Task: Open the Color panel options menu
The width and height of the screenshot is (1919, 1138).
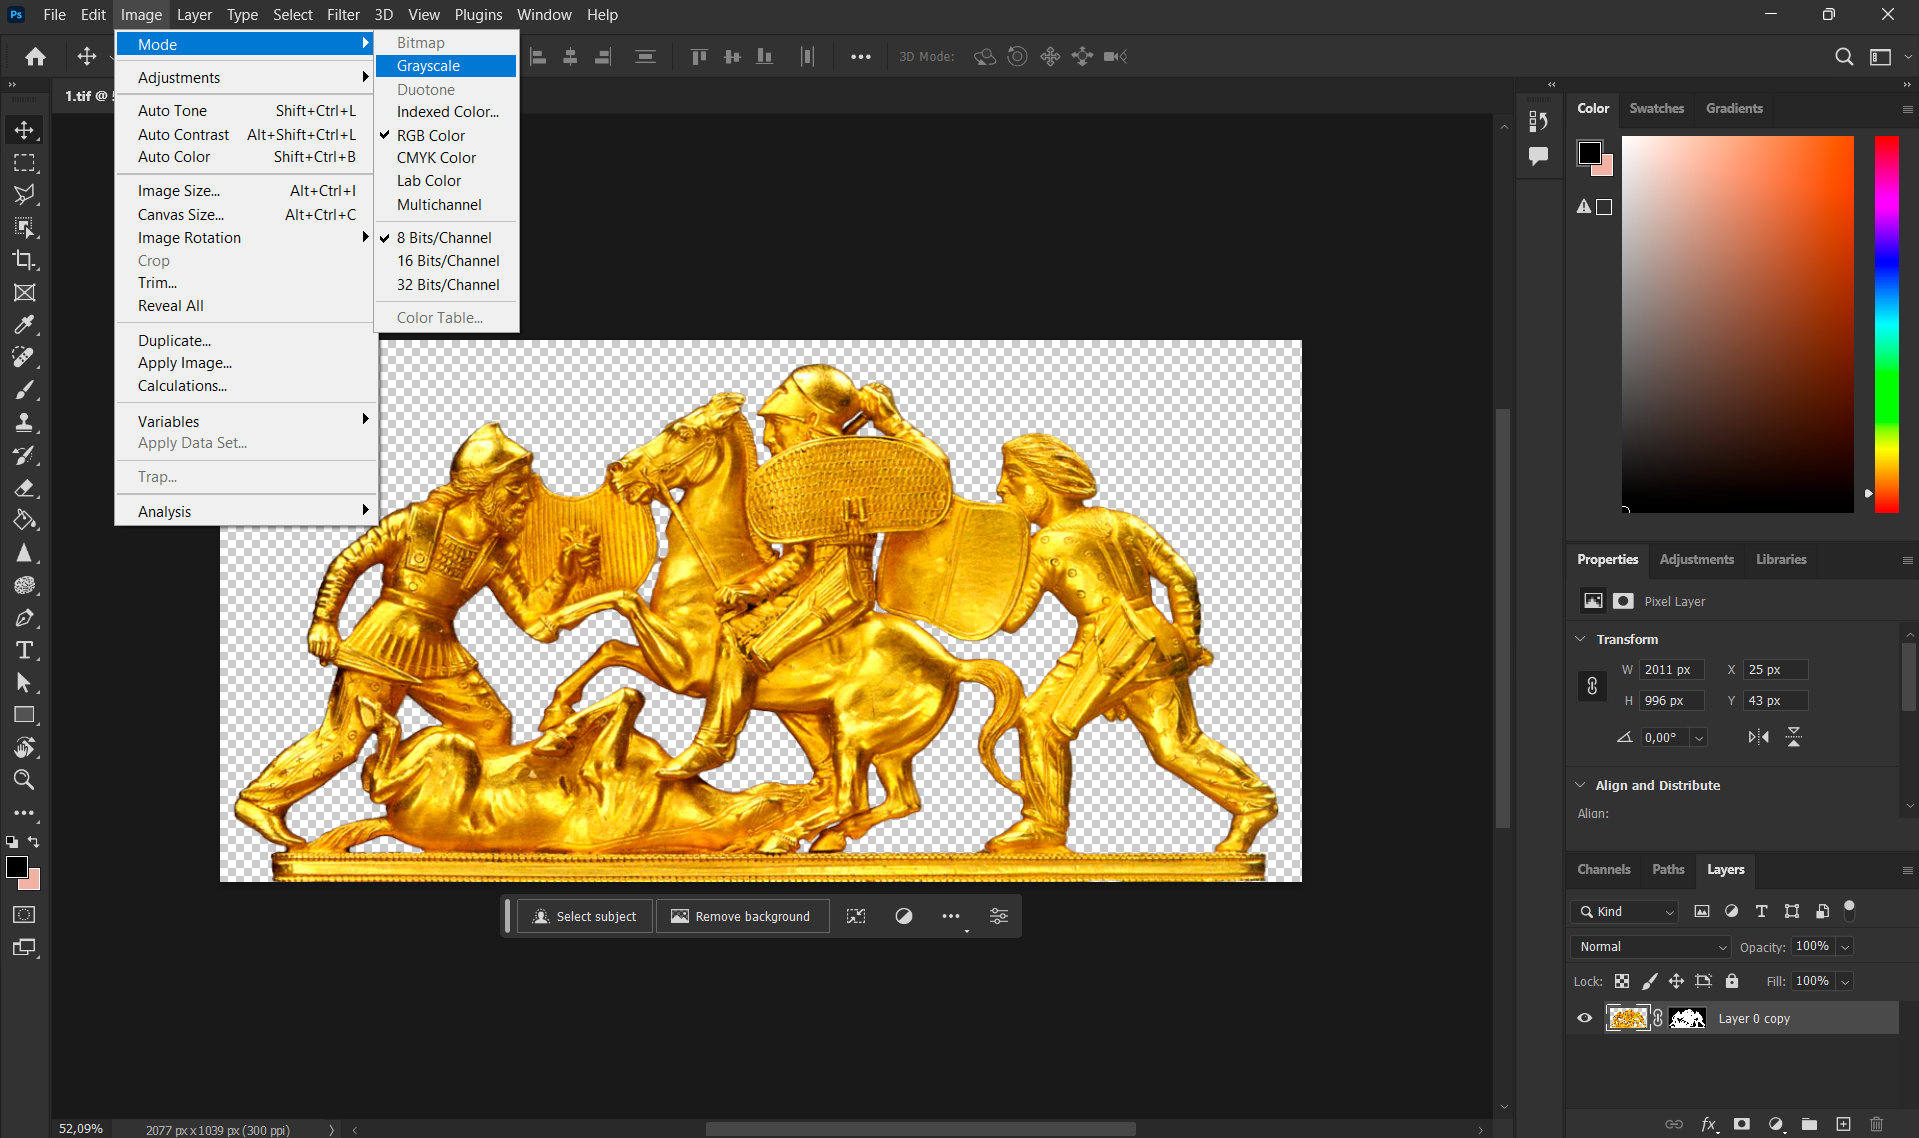Action: tap(1907, 109)
